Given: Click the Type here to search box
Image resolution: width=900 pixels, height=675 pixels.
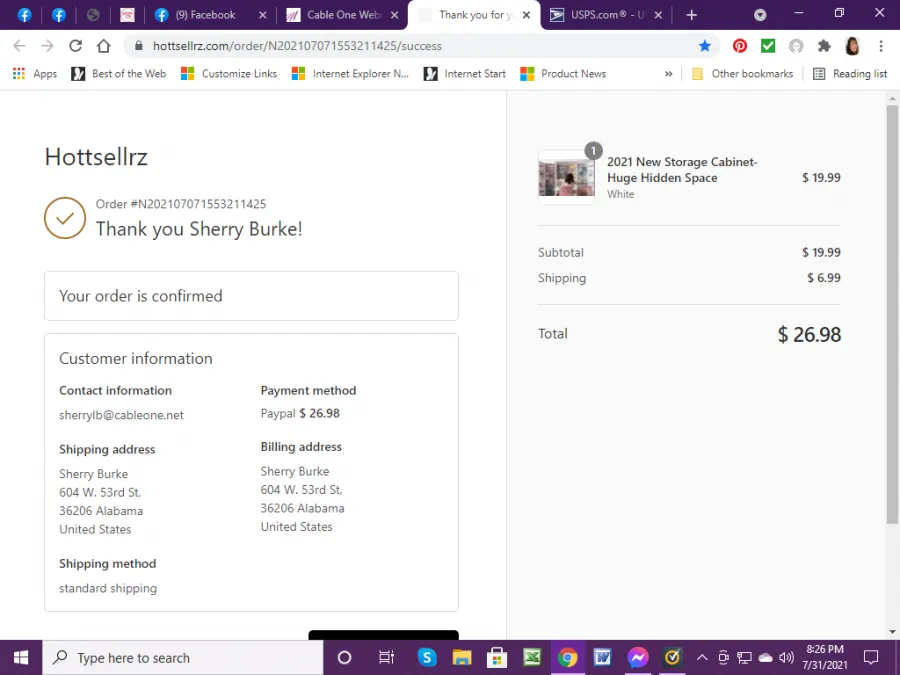Looking at the screenshot, I should (x=183, y=658).
